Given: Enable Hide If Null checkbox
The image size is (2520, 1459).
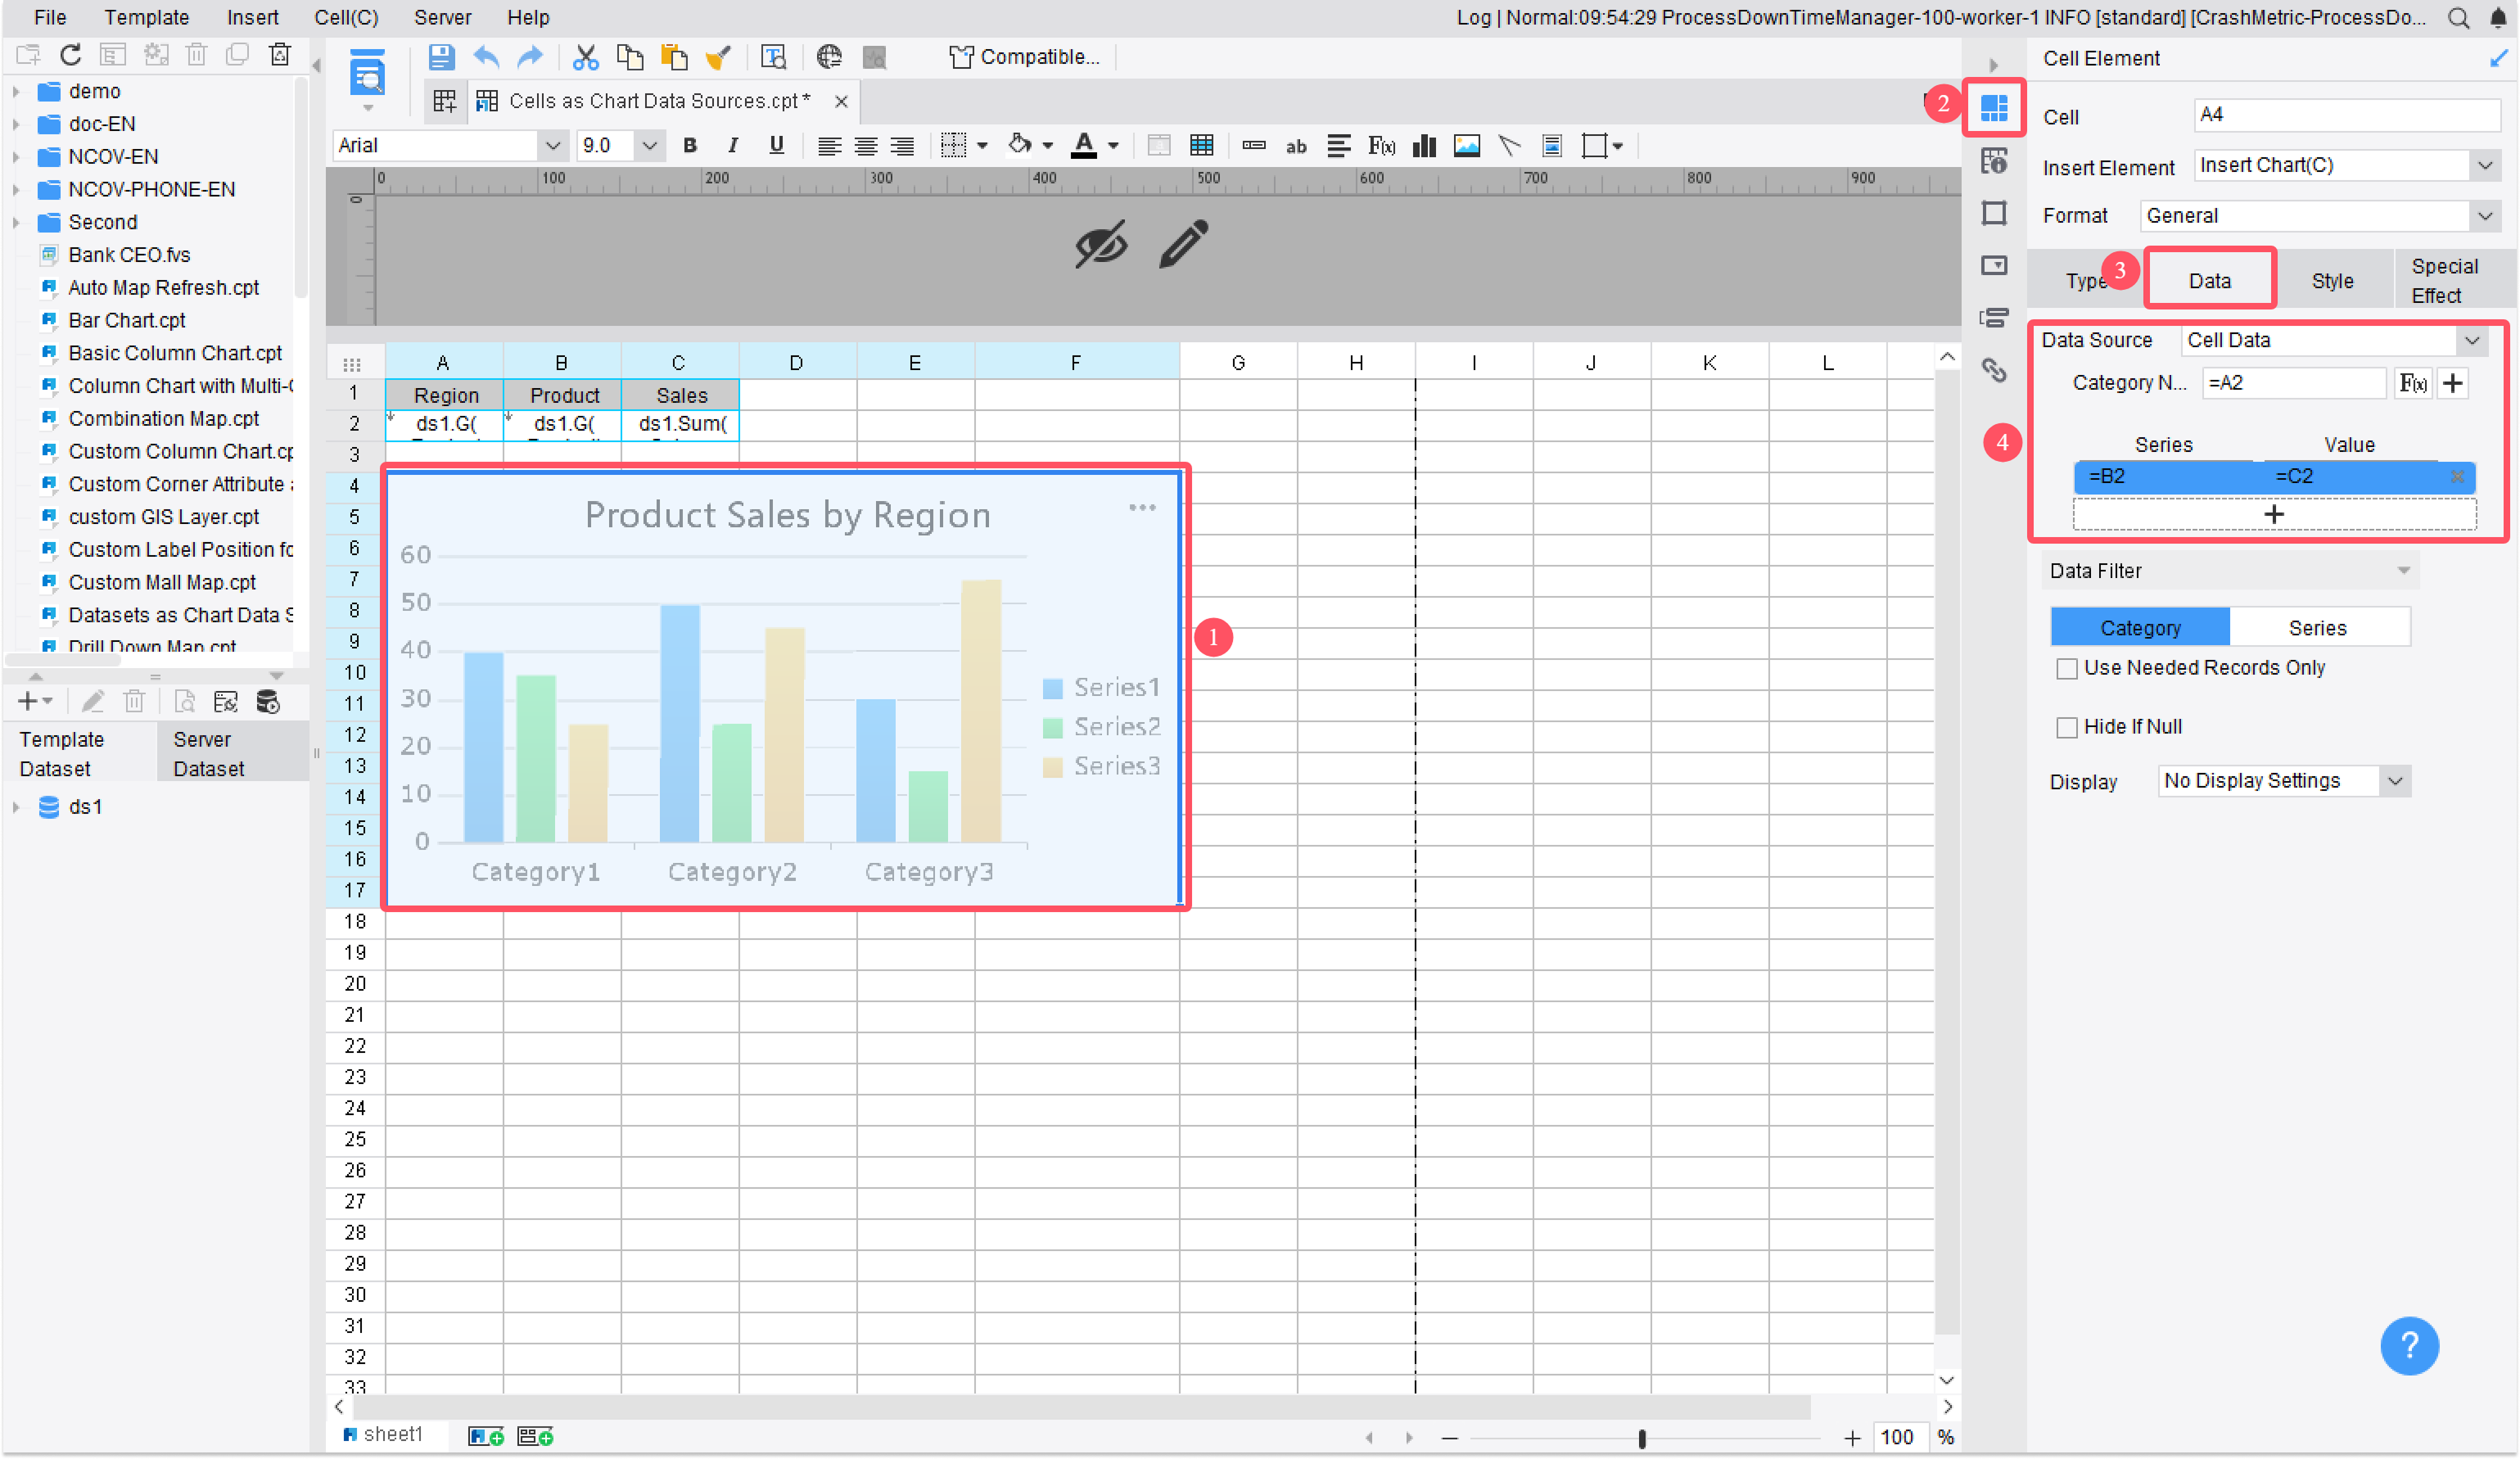Looking at the screenshot, I should pos(2066,728).
